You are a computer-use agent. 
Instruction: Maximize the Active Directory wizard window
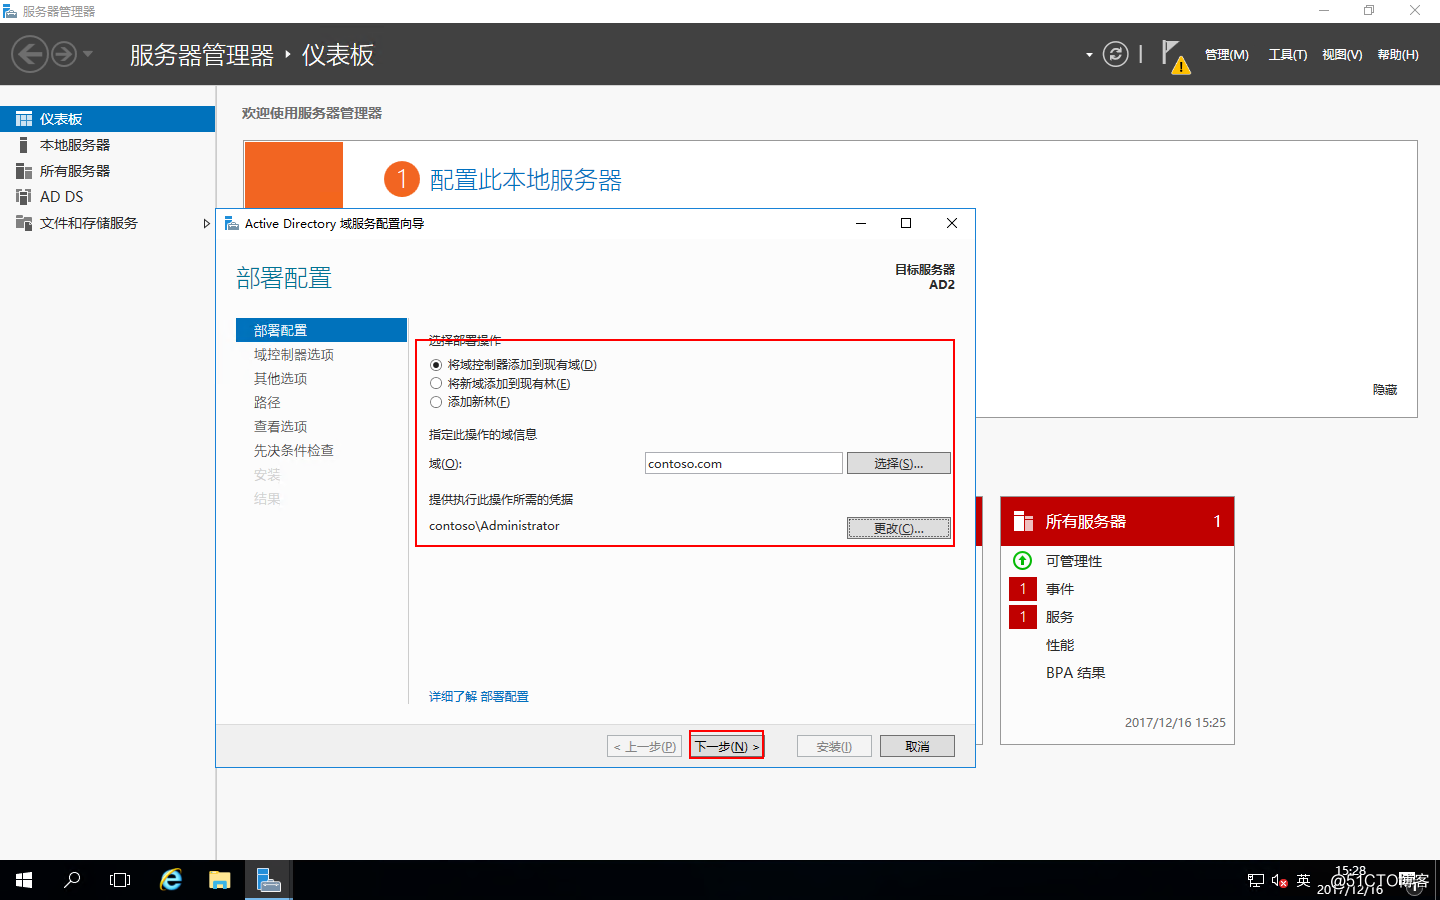click(x=906, y=223)
